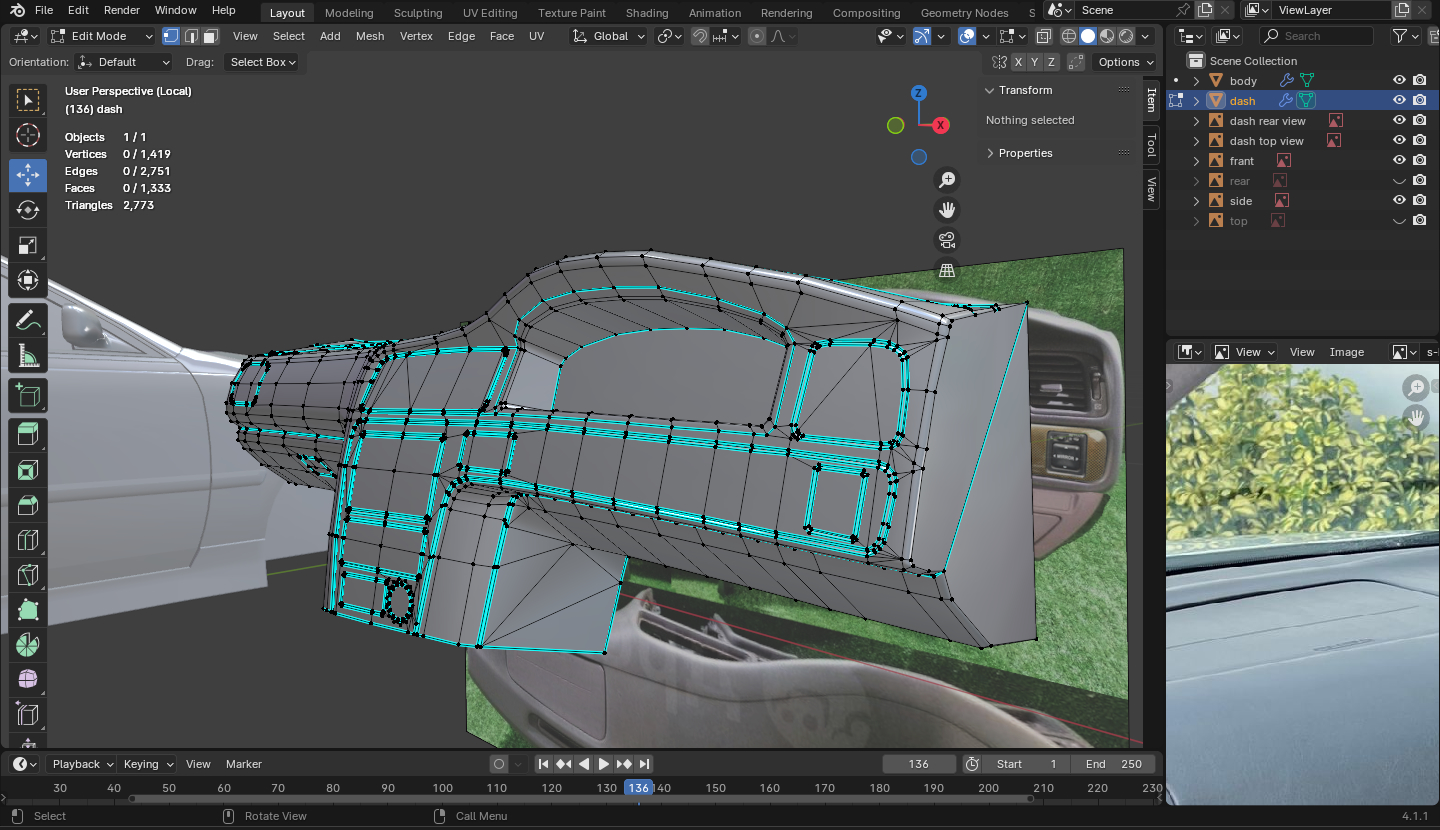Open the Select Box drag dropdown
This screenshot has width=1440, height=830.
click(x=263, y=62)
